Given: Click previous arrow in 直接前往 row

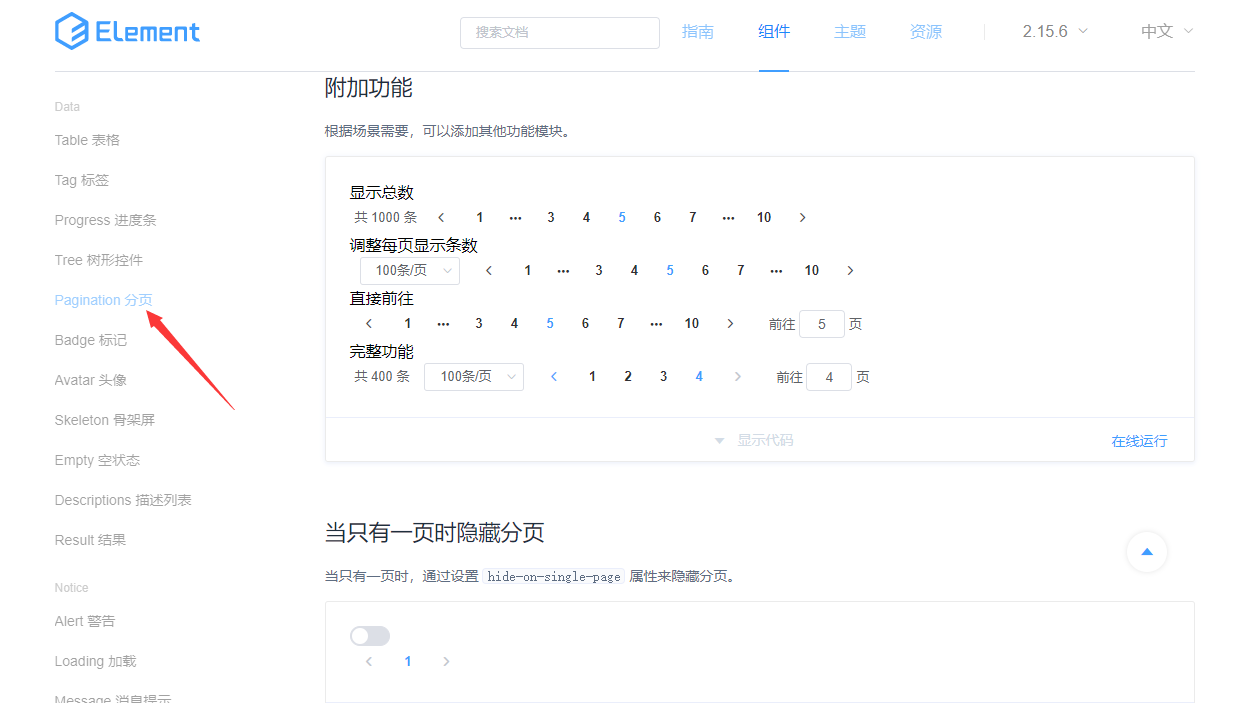Looking at the screenshot, I should pos(369,323).
